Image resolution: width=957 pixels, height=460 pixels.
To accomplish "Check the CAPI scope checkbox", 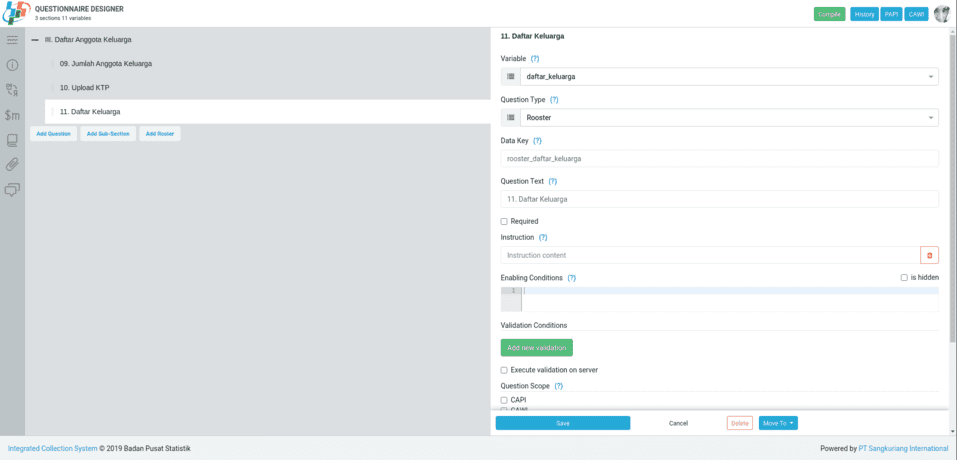I will click(x=504, y=400).
